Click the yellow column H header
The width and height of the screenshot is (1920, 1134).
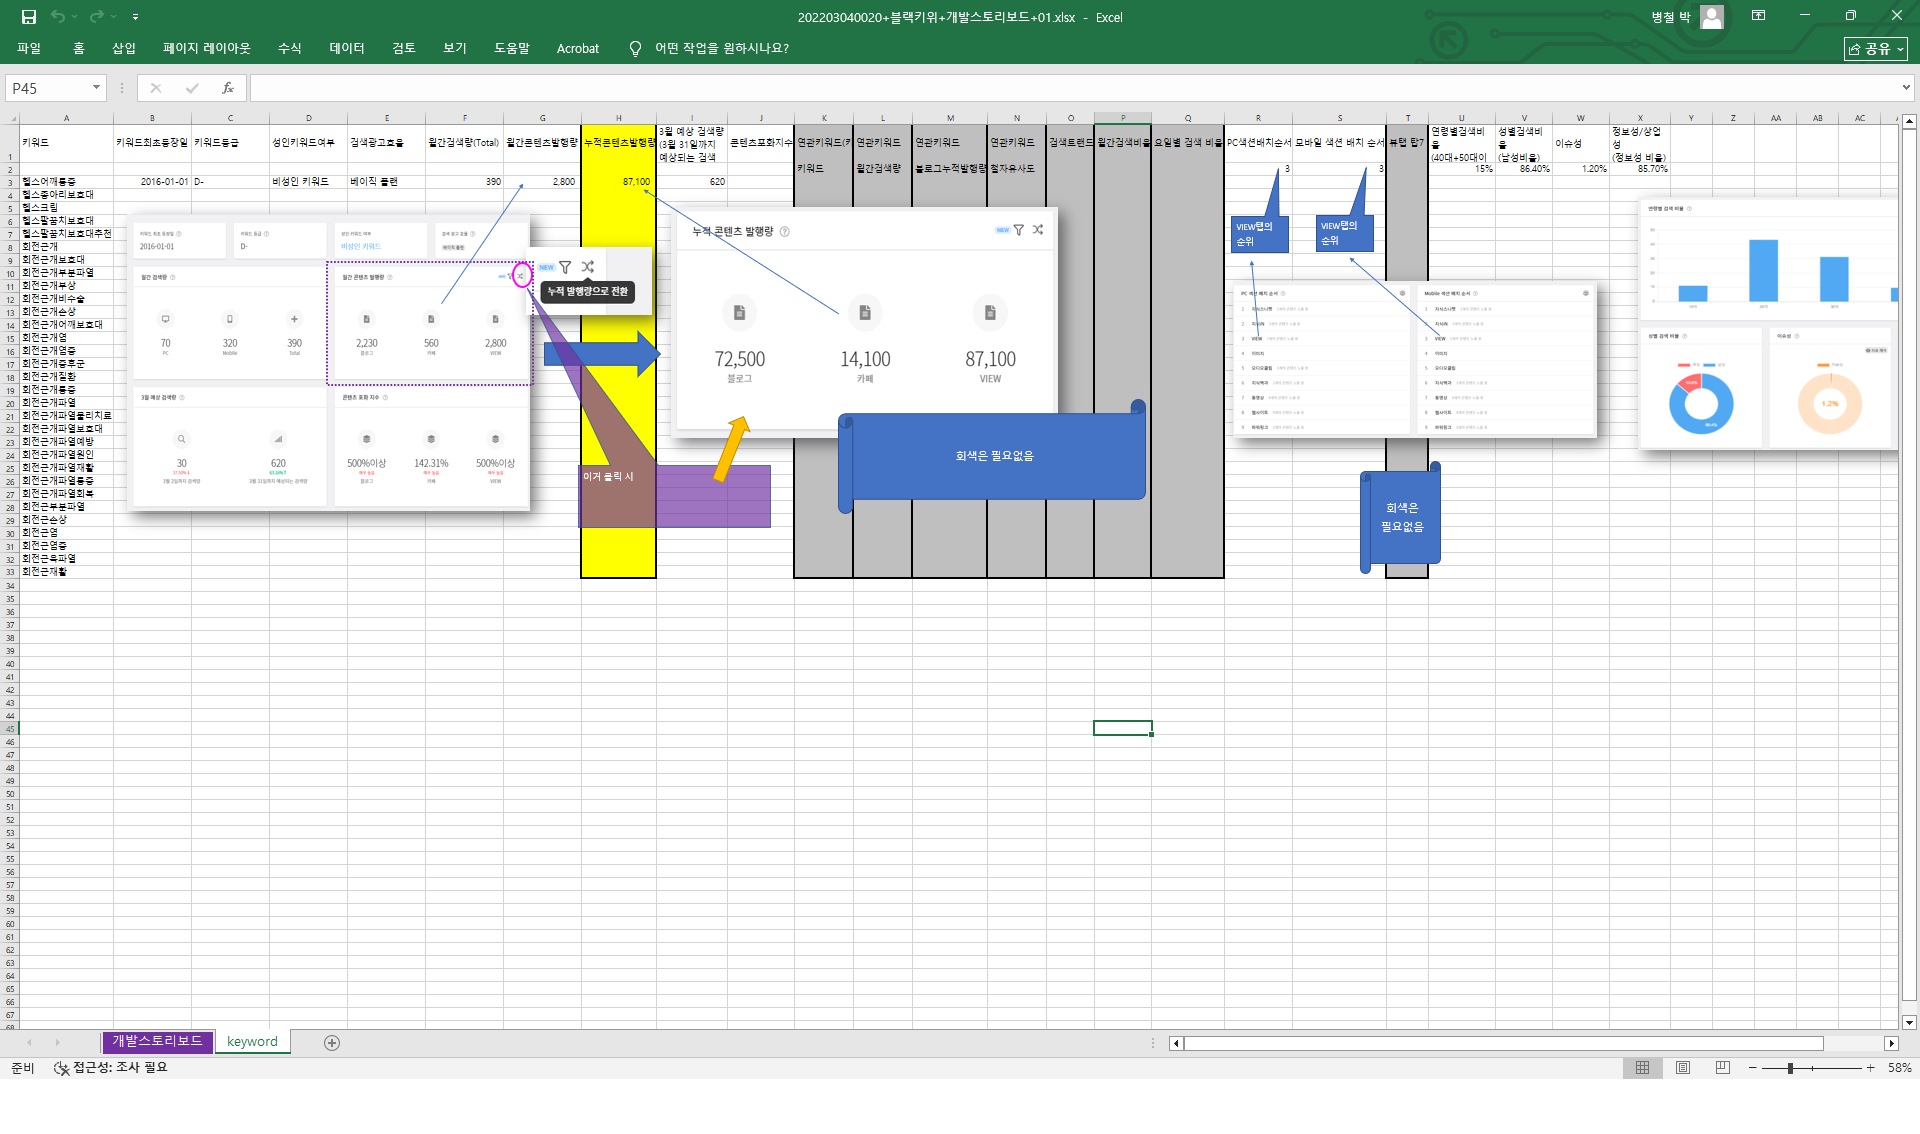pyautogui.click(x=618, y=118)
